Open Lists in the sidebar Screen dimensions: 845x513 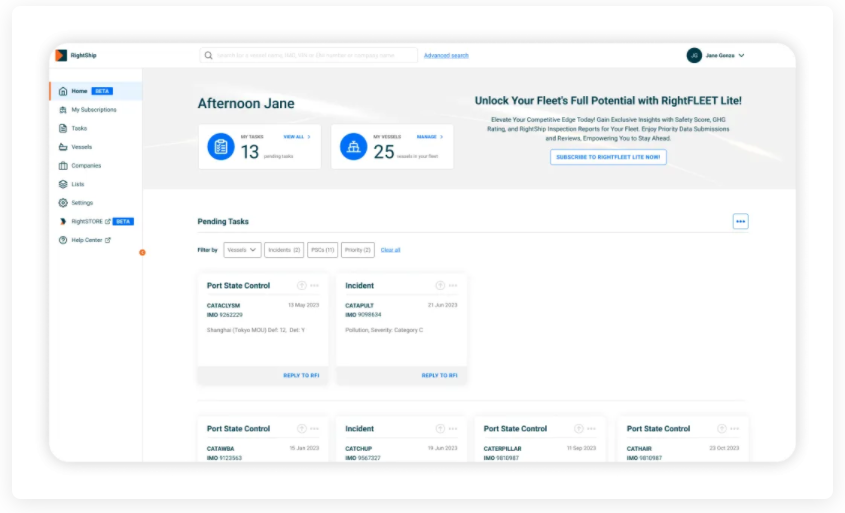click(78, 184)
